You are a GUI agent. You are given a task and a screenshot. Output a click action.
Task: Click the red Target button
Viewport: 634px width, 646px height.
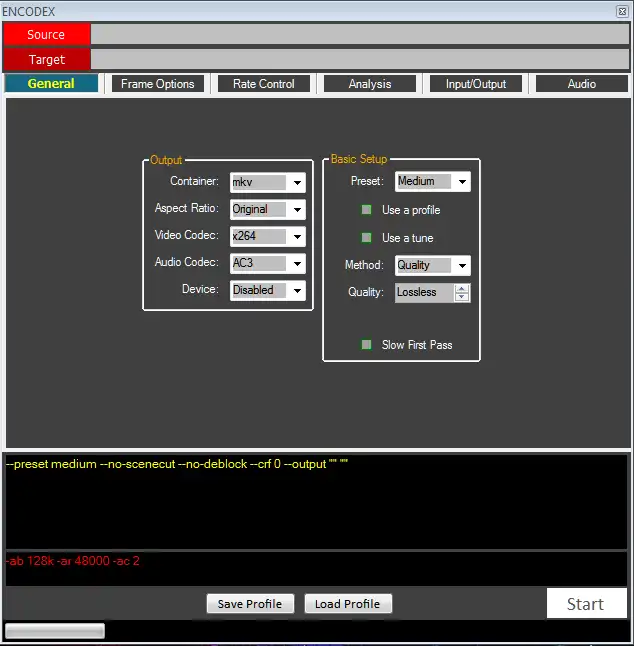[47, 59]
